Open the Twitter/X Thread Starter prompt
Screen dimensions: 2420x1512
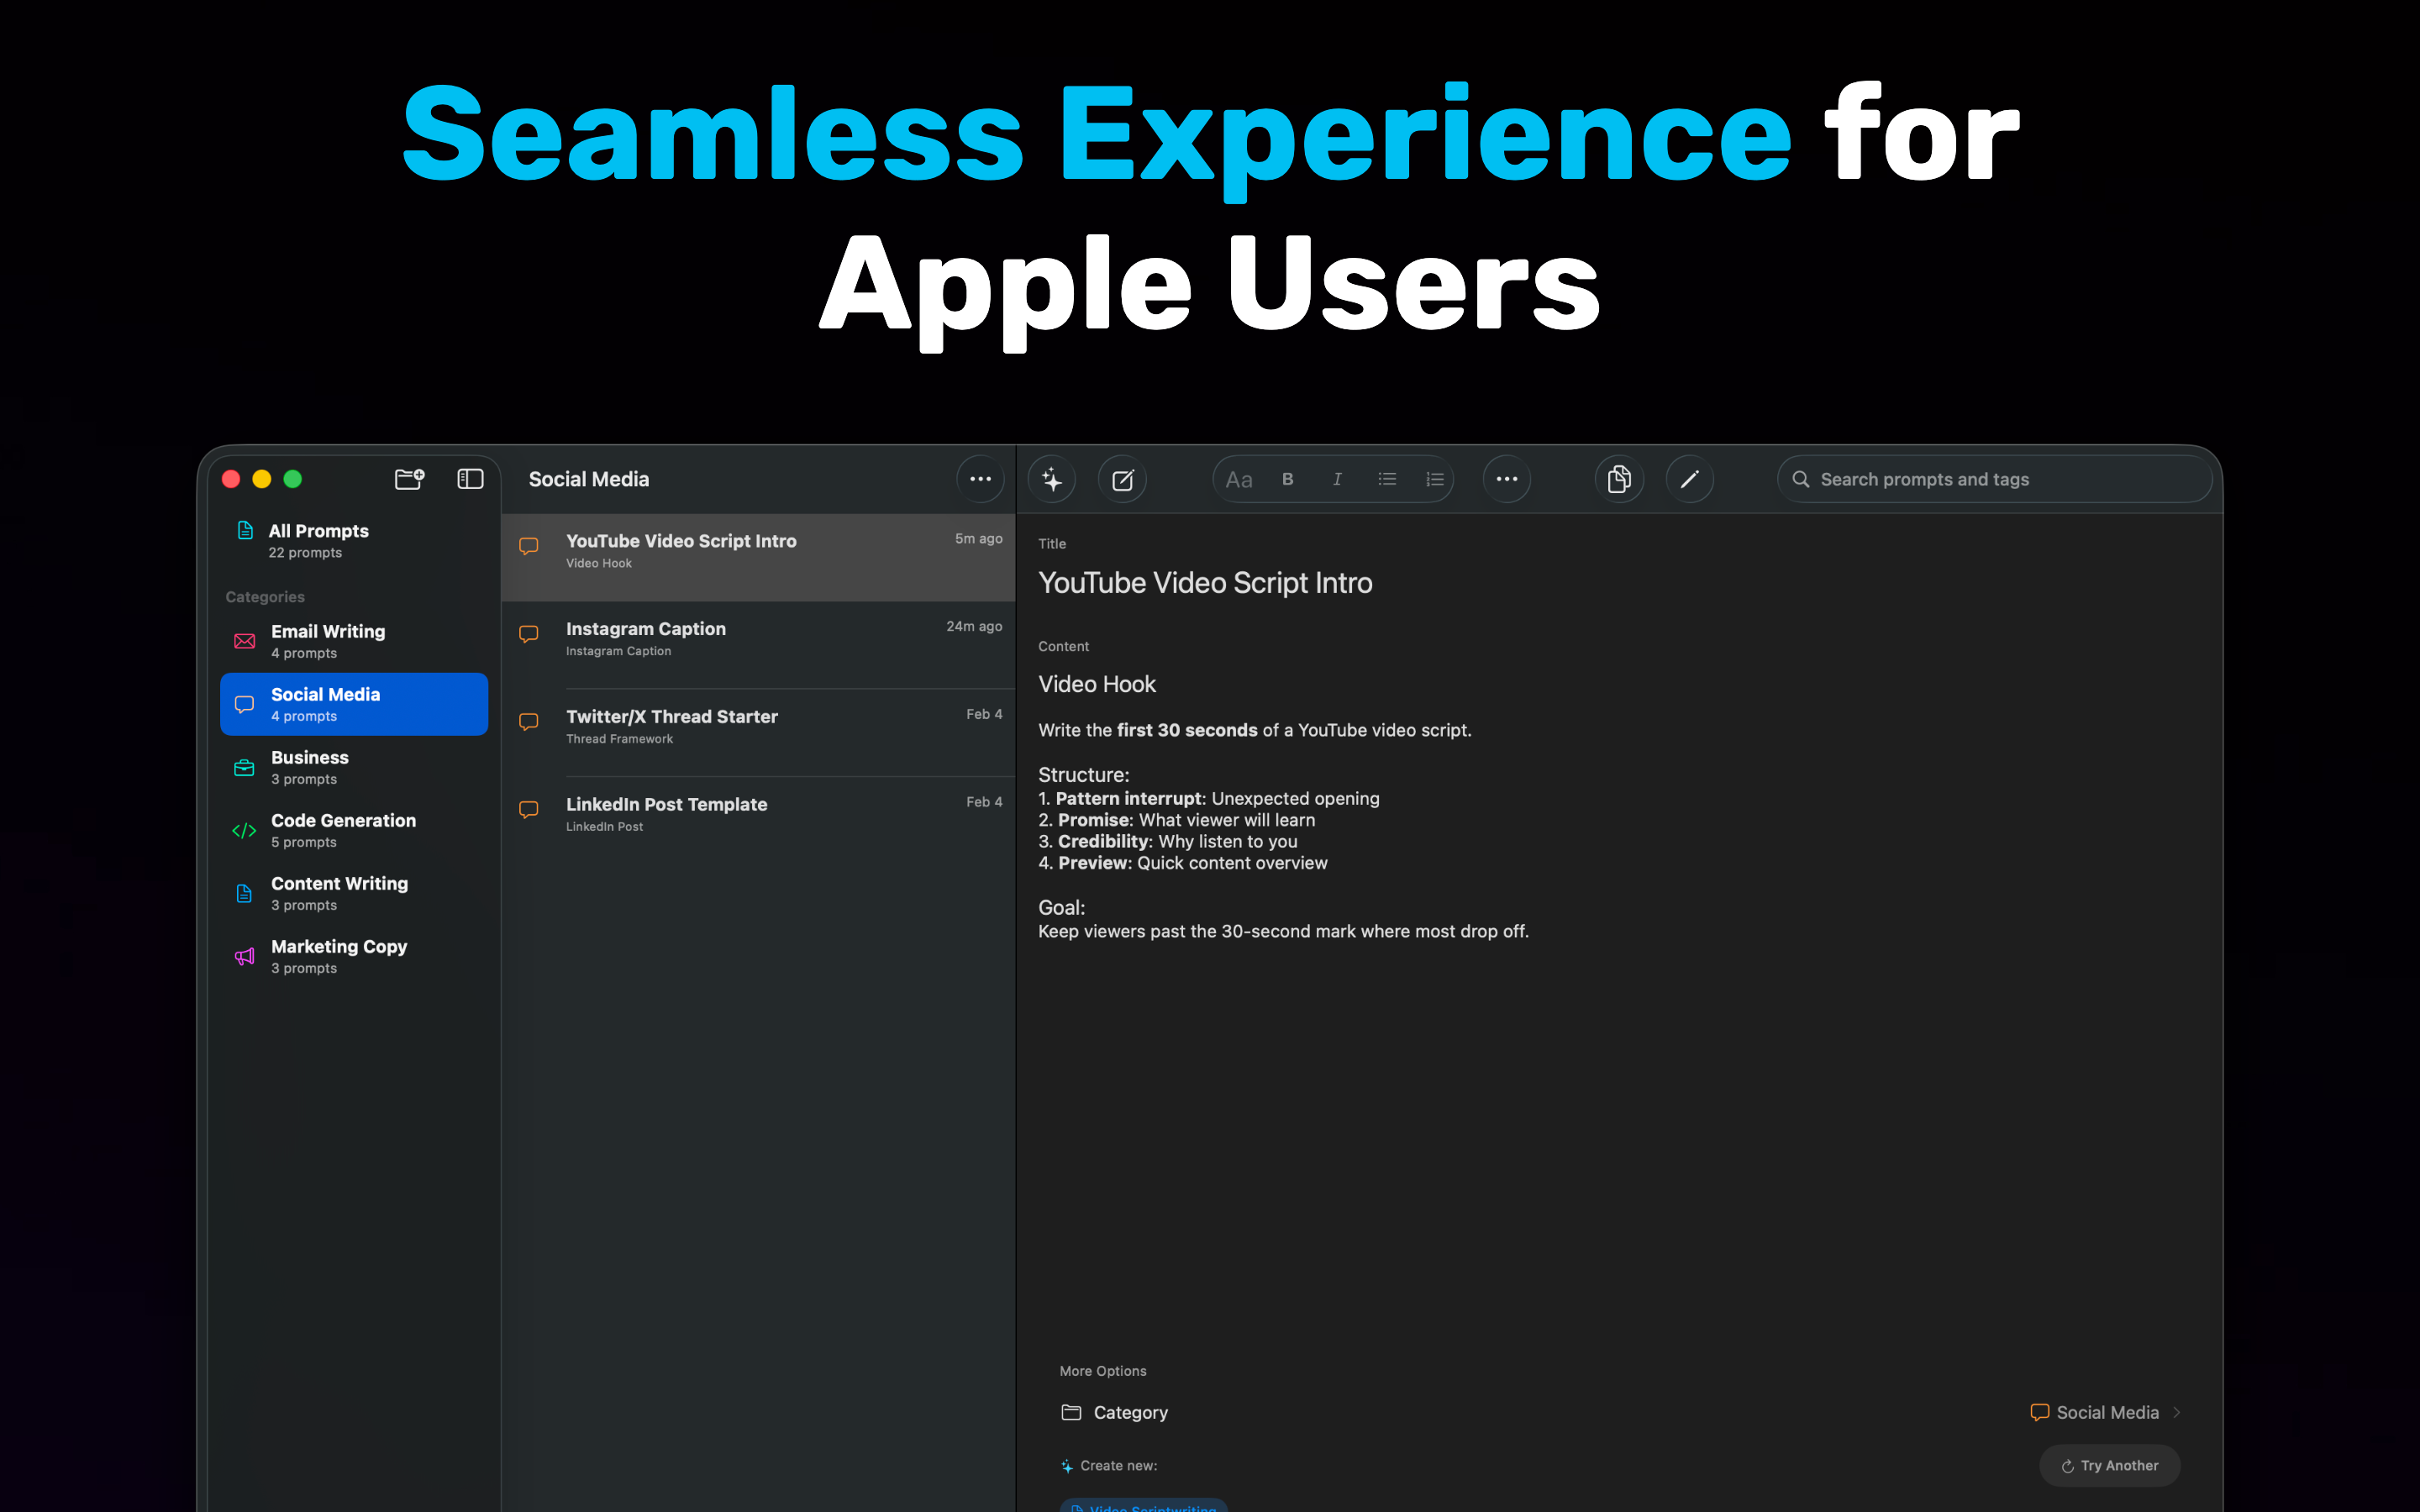click(758, 733)
